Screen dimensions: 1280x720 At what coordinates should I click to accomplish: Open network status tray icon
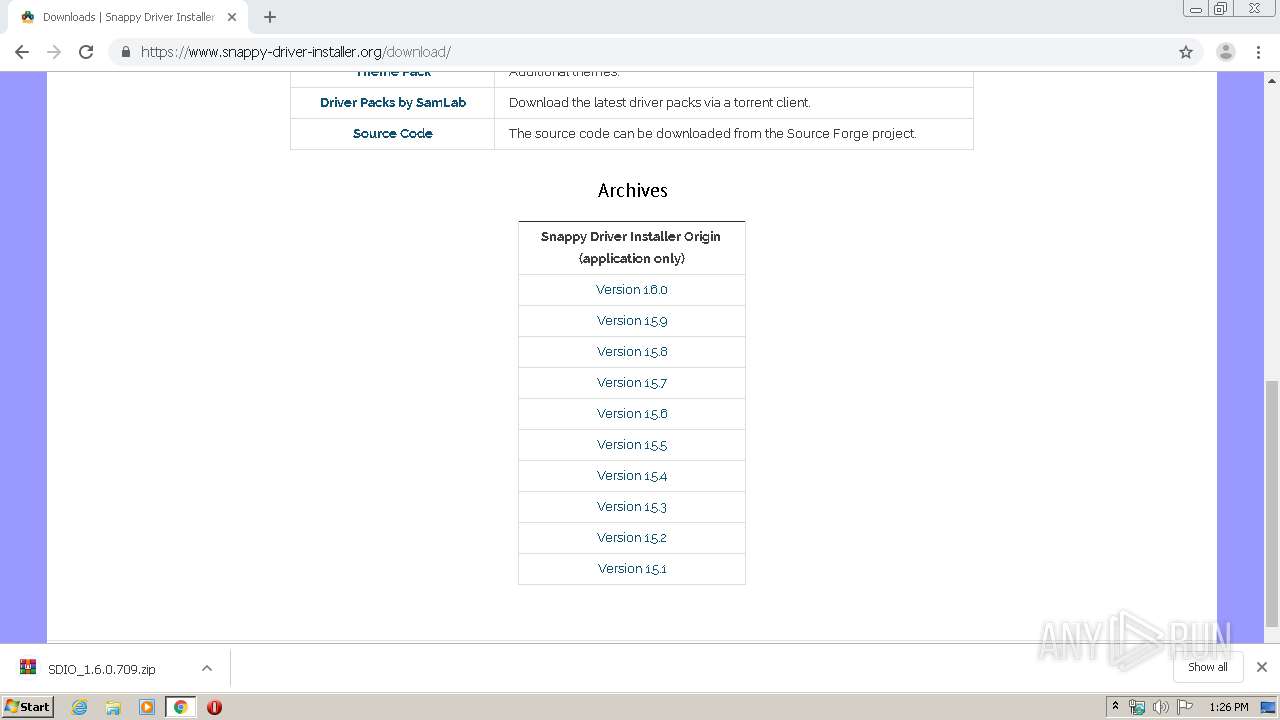(1137, 707)
